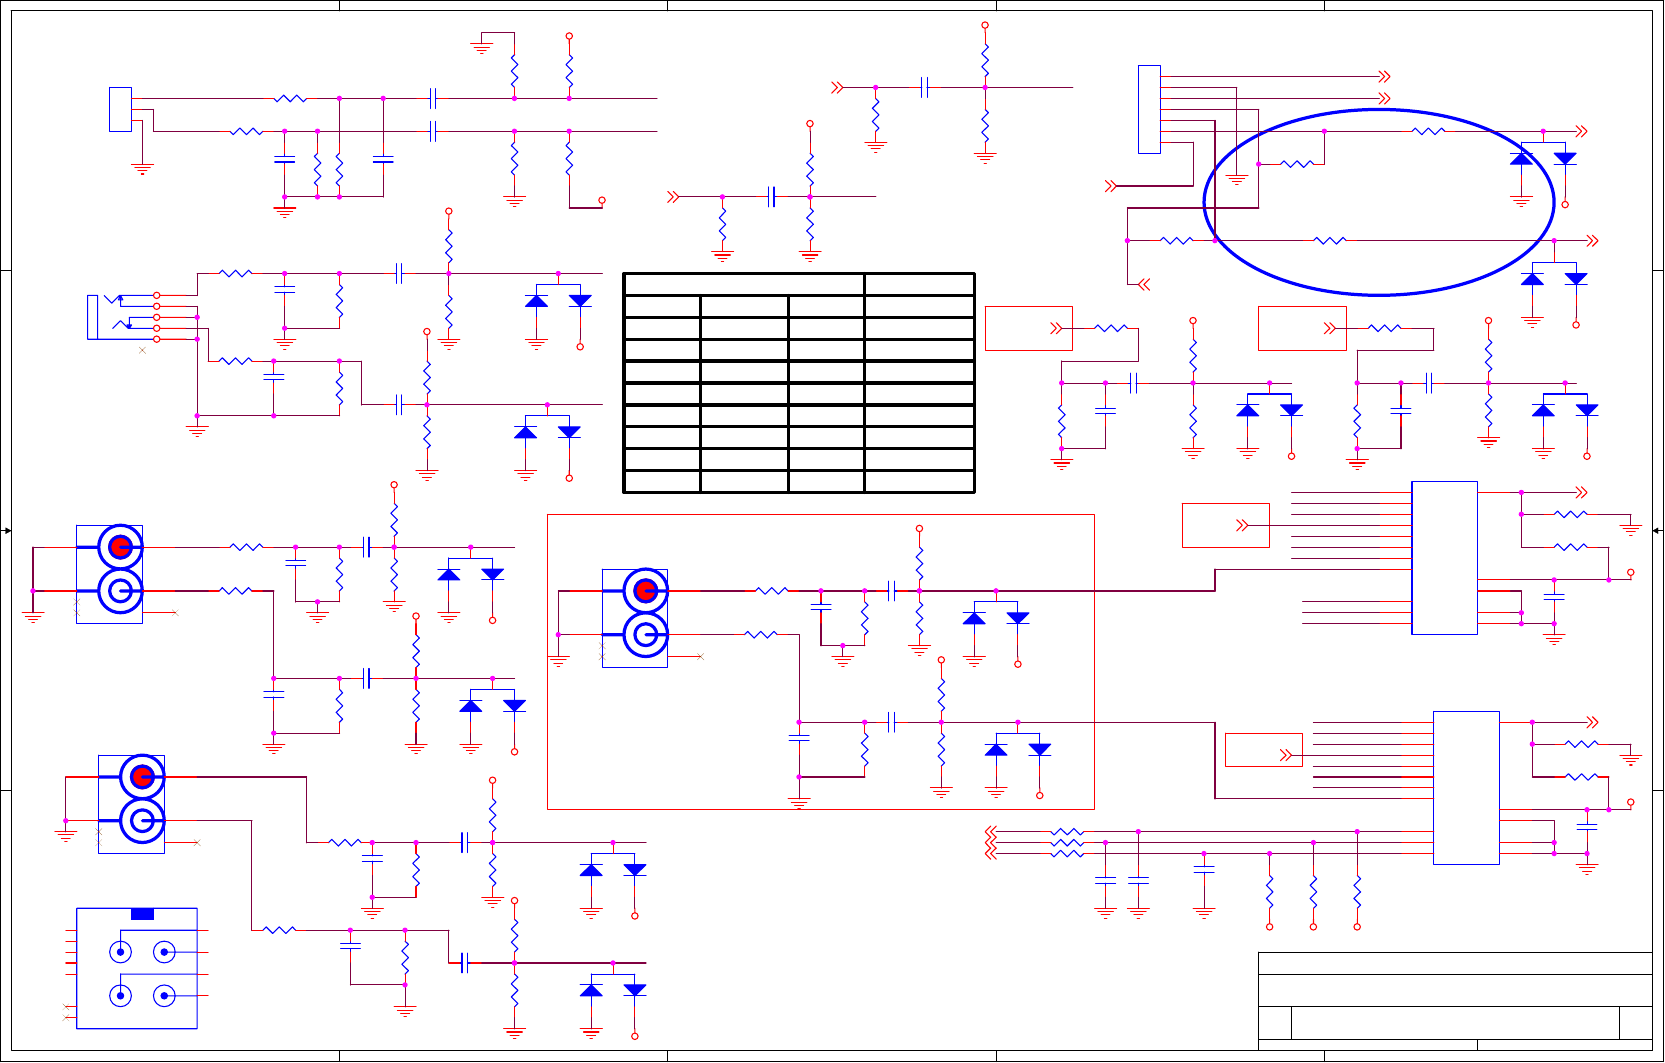Click the red label box beside the upper IC

pyautogui.click(x=1226, y=525)
